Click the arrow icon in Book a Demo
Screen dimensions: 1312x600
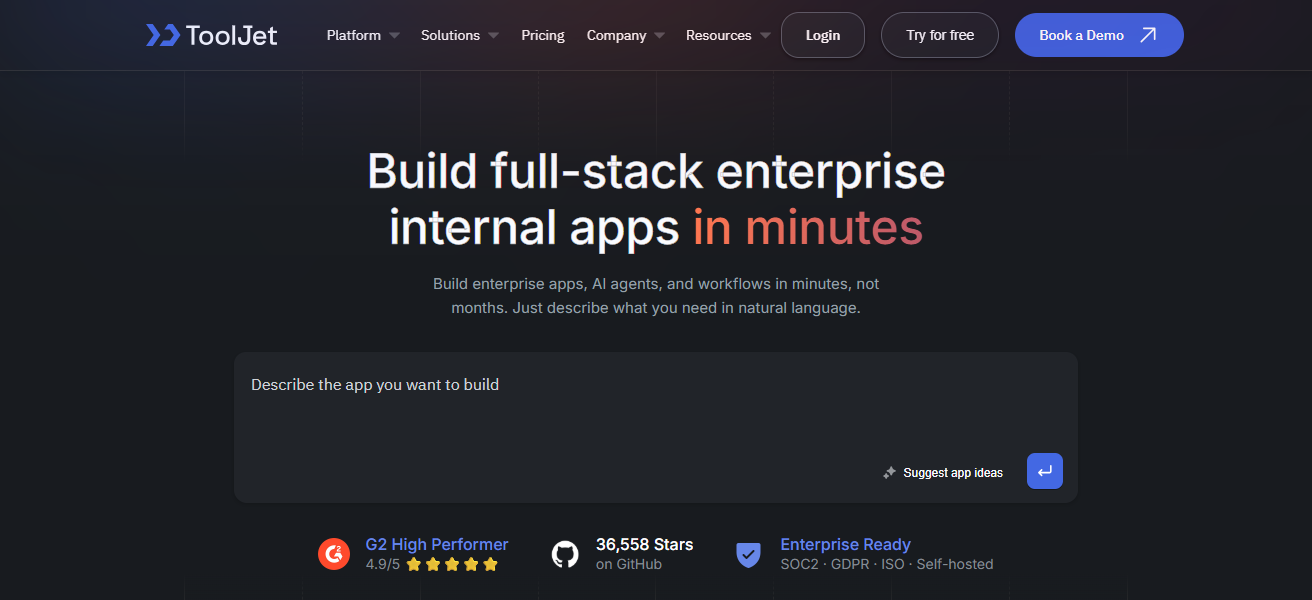[1148, 35]
